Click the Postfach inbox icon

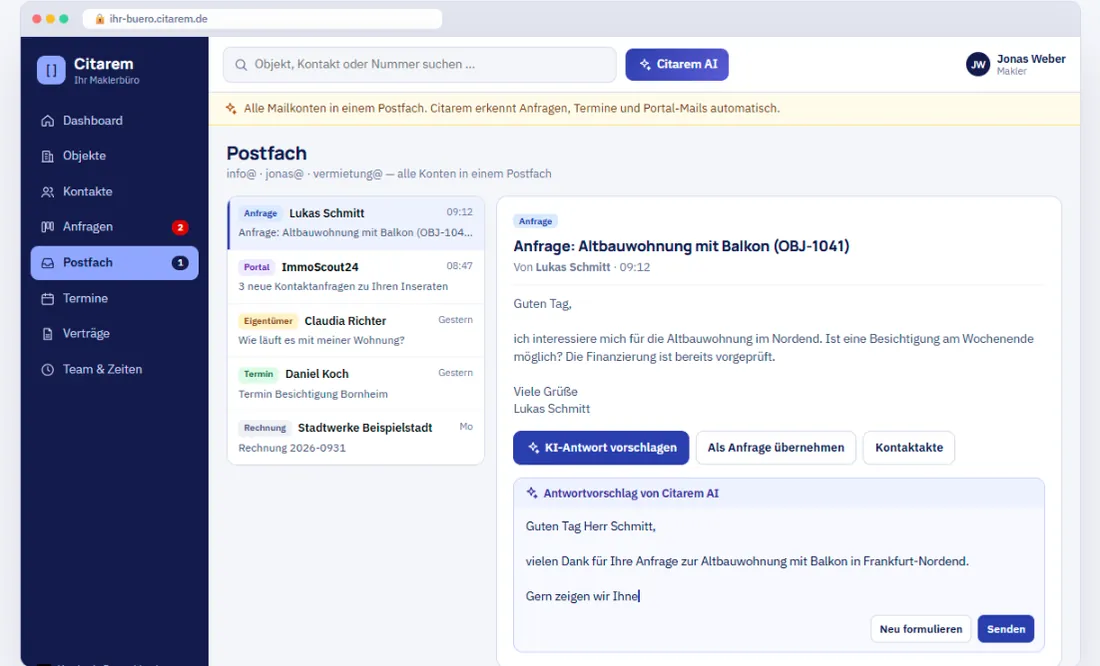click(47, 262)
